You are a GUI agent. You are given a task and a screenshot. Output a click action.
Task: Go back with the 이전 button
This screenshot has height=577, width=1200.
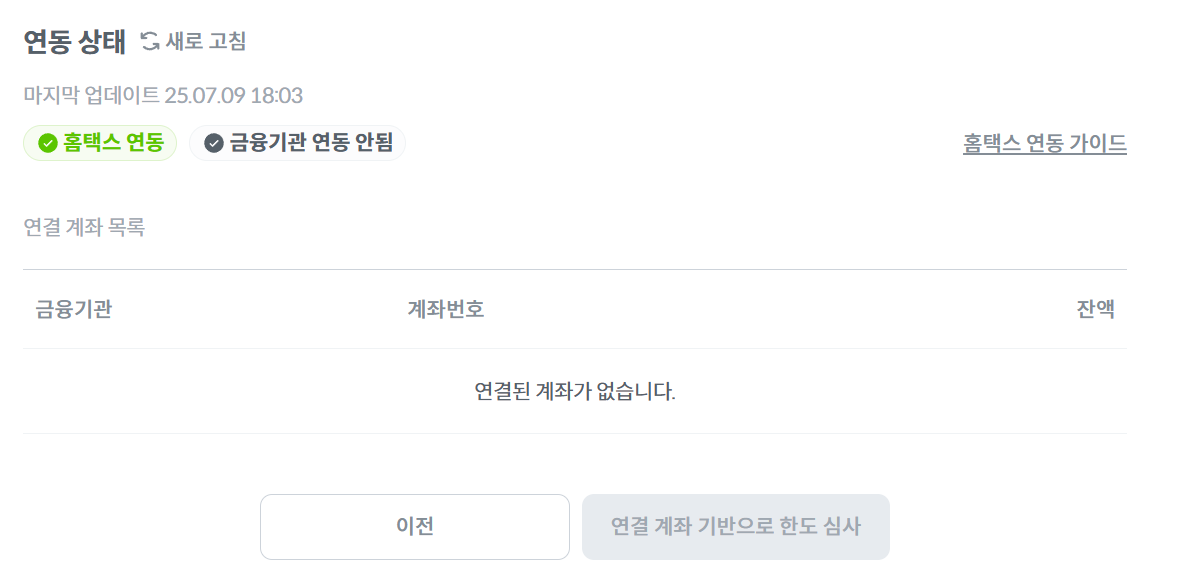(x=414, y=526)
